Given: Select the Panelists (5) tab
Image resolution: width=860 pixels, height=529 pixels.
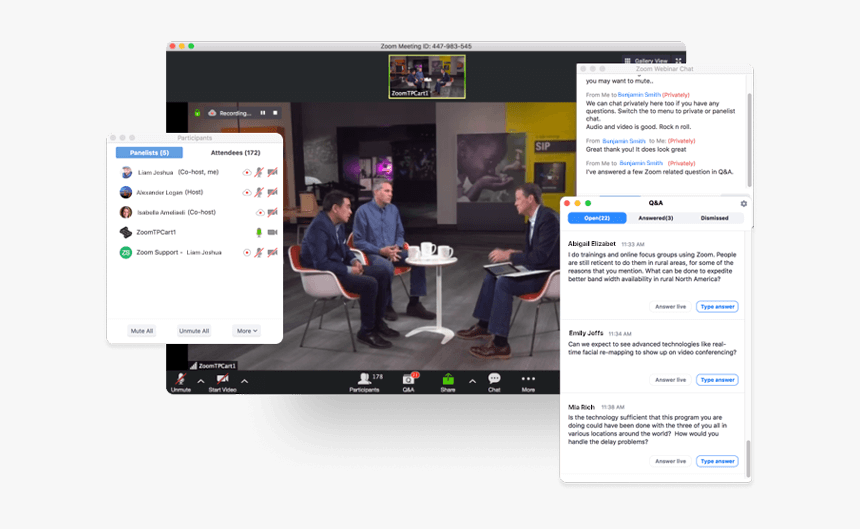Looking at the screenshot, I should (149, 152).
